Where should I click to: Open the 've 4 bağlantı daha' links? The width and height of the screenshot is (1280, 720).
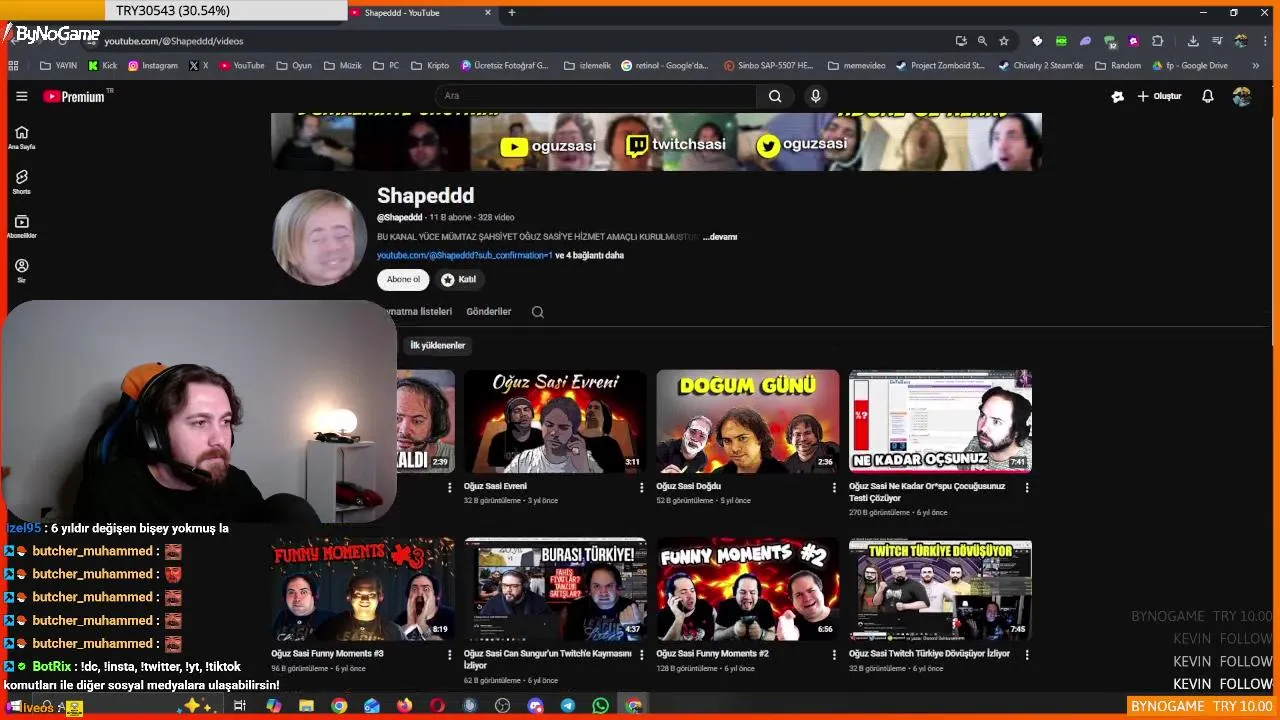tap(589, 255)
